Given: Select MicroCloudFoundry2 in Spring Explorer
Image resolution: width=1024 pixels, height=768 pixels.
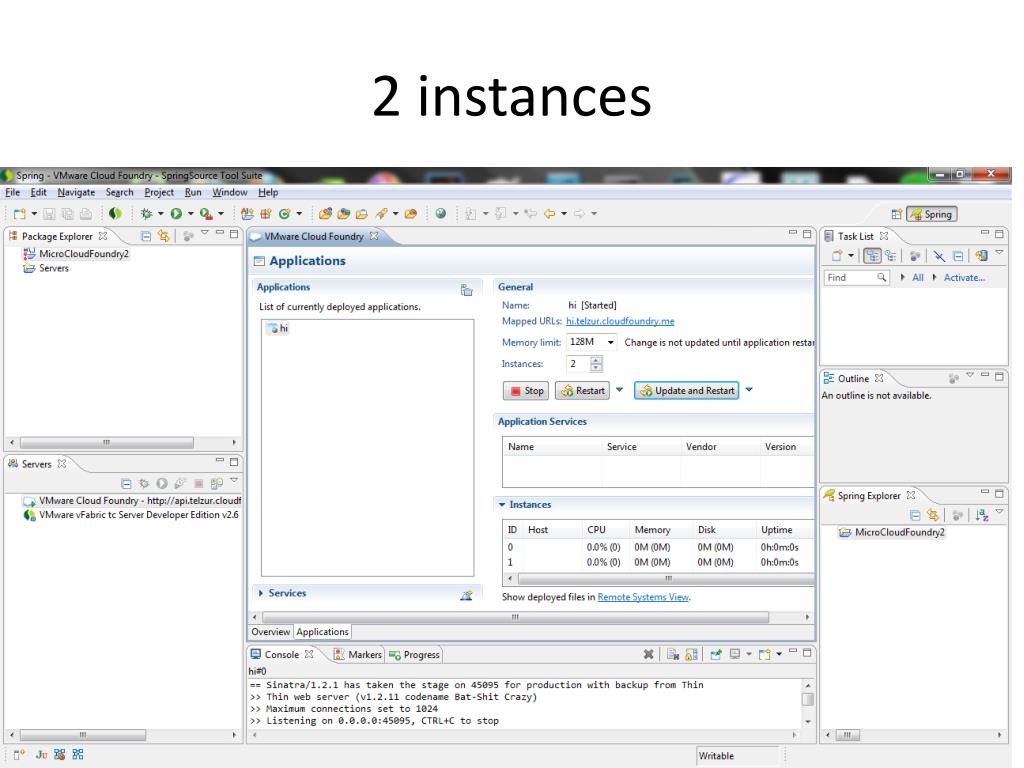Looking at the screenshot, I should (x=892, y=532).
